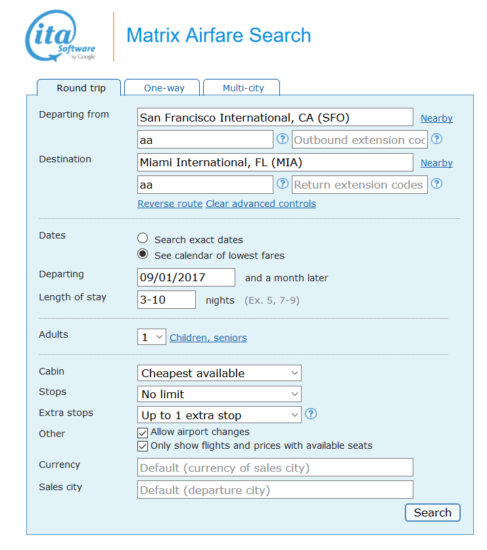Viewport: 487px width, 550px height.
Task: Uncheck Allow airport changes
Action: (x=142, y=433)
